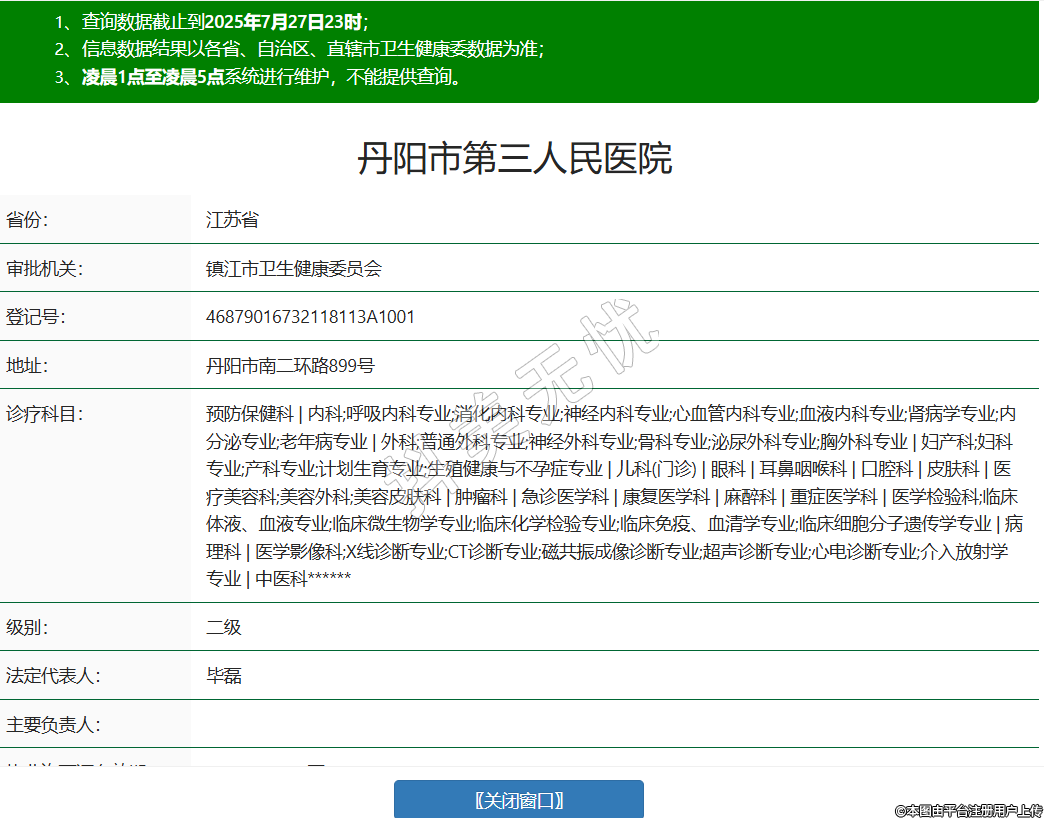Click the 法定代表人 row label
This screenshot has height=818, width=1044.
[53, 676]
